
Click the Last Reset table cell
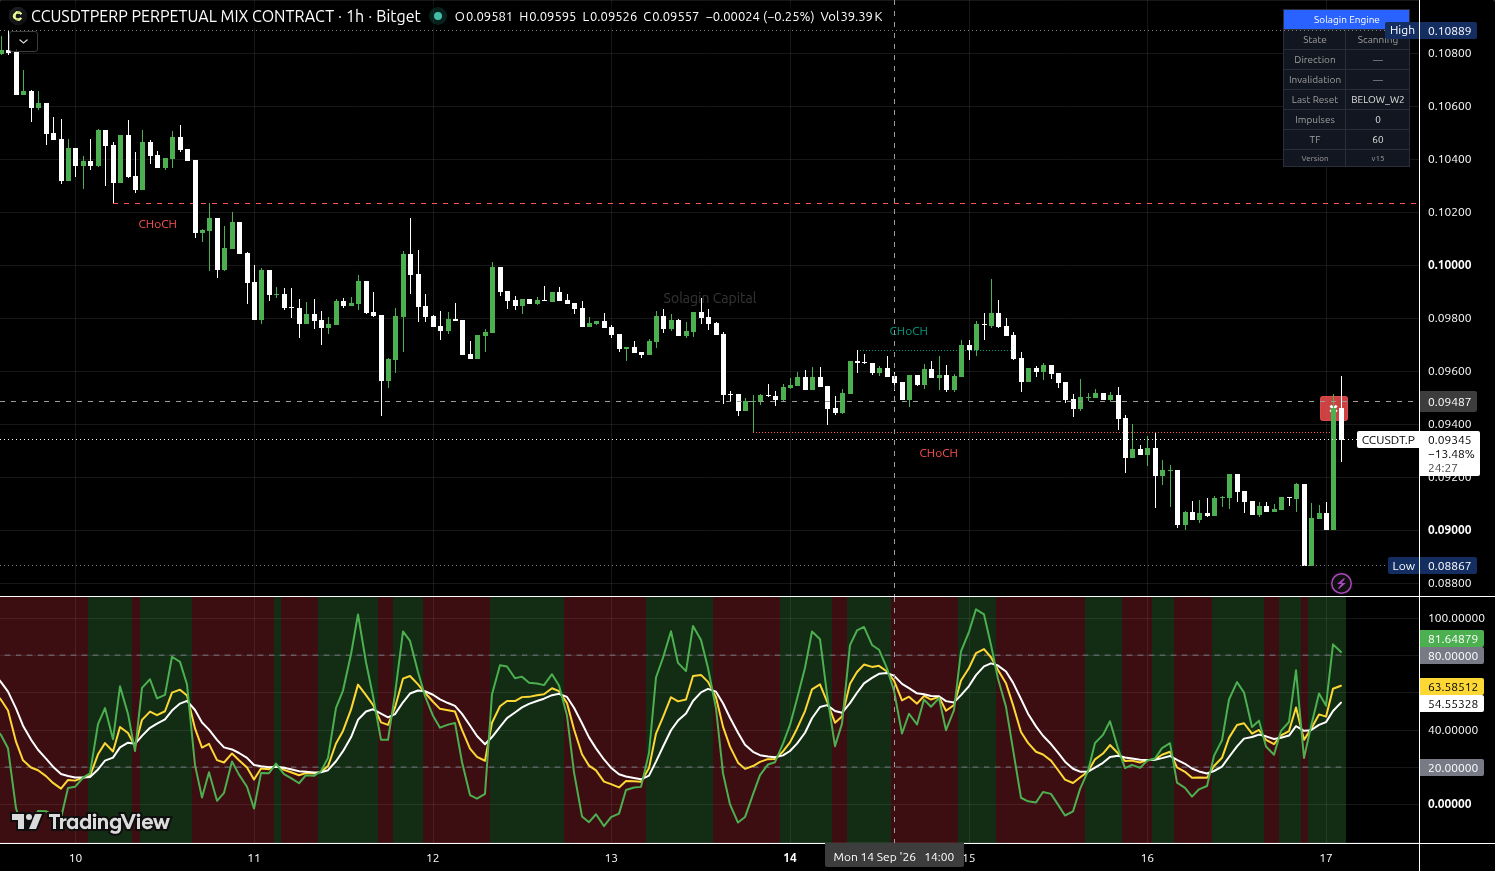coord(1314,100)
